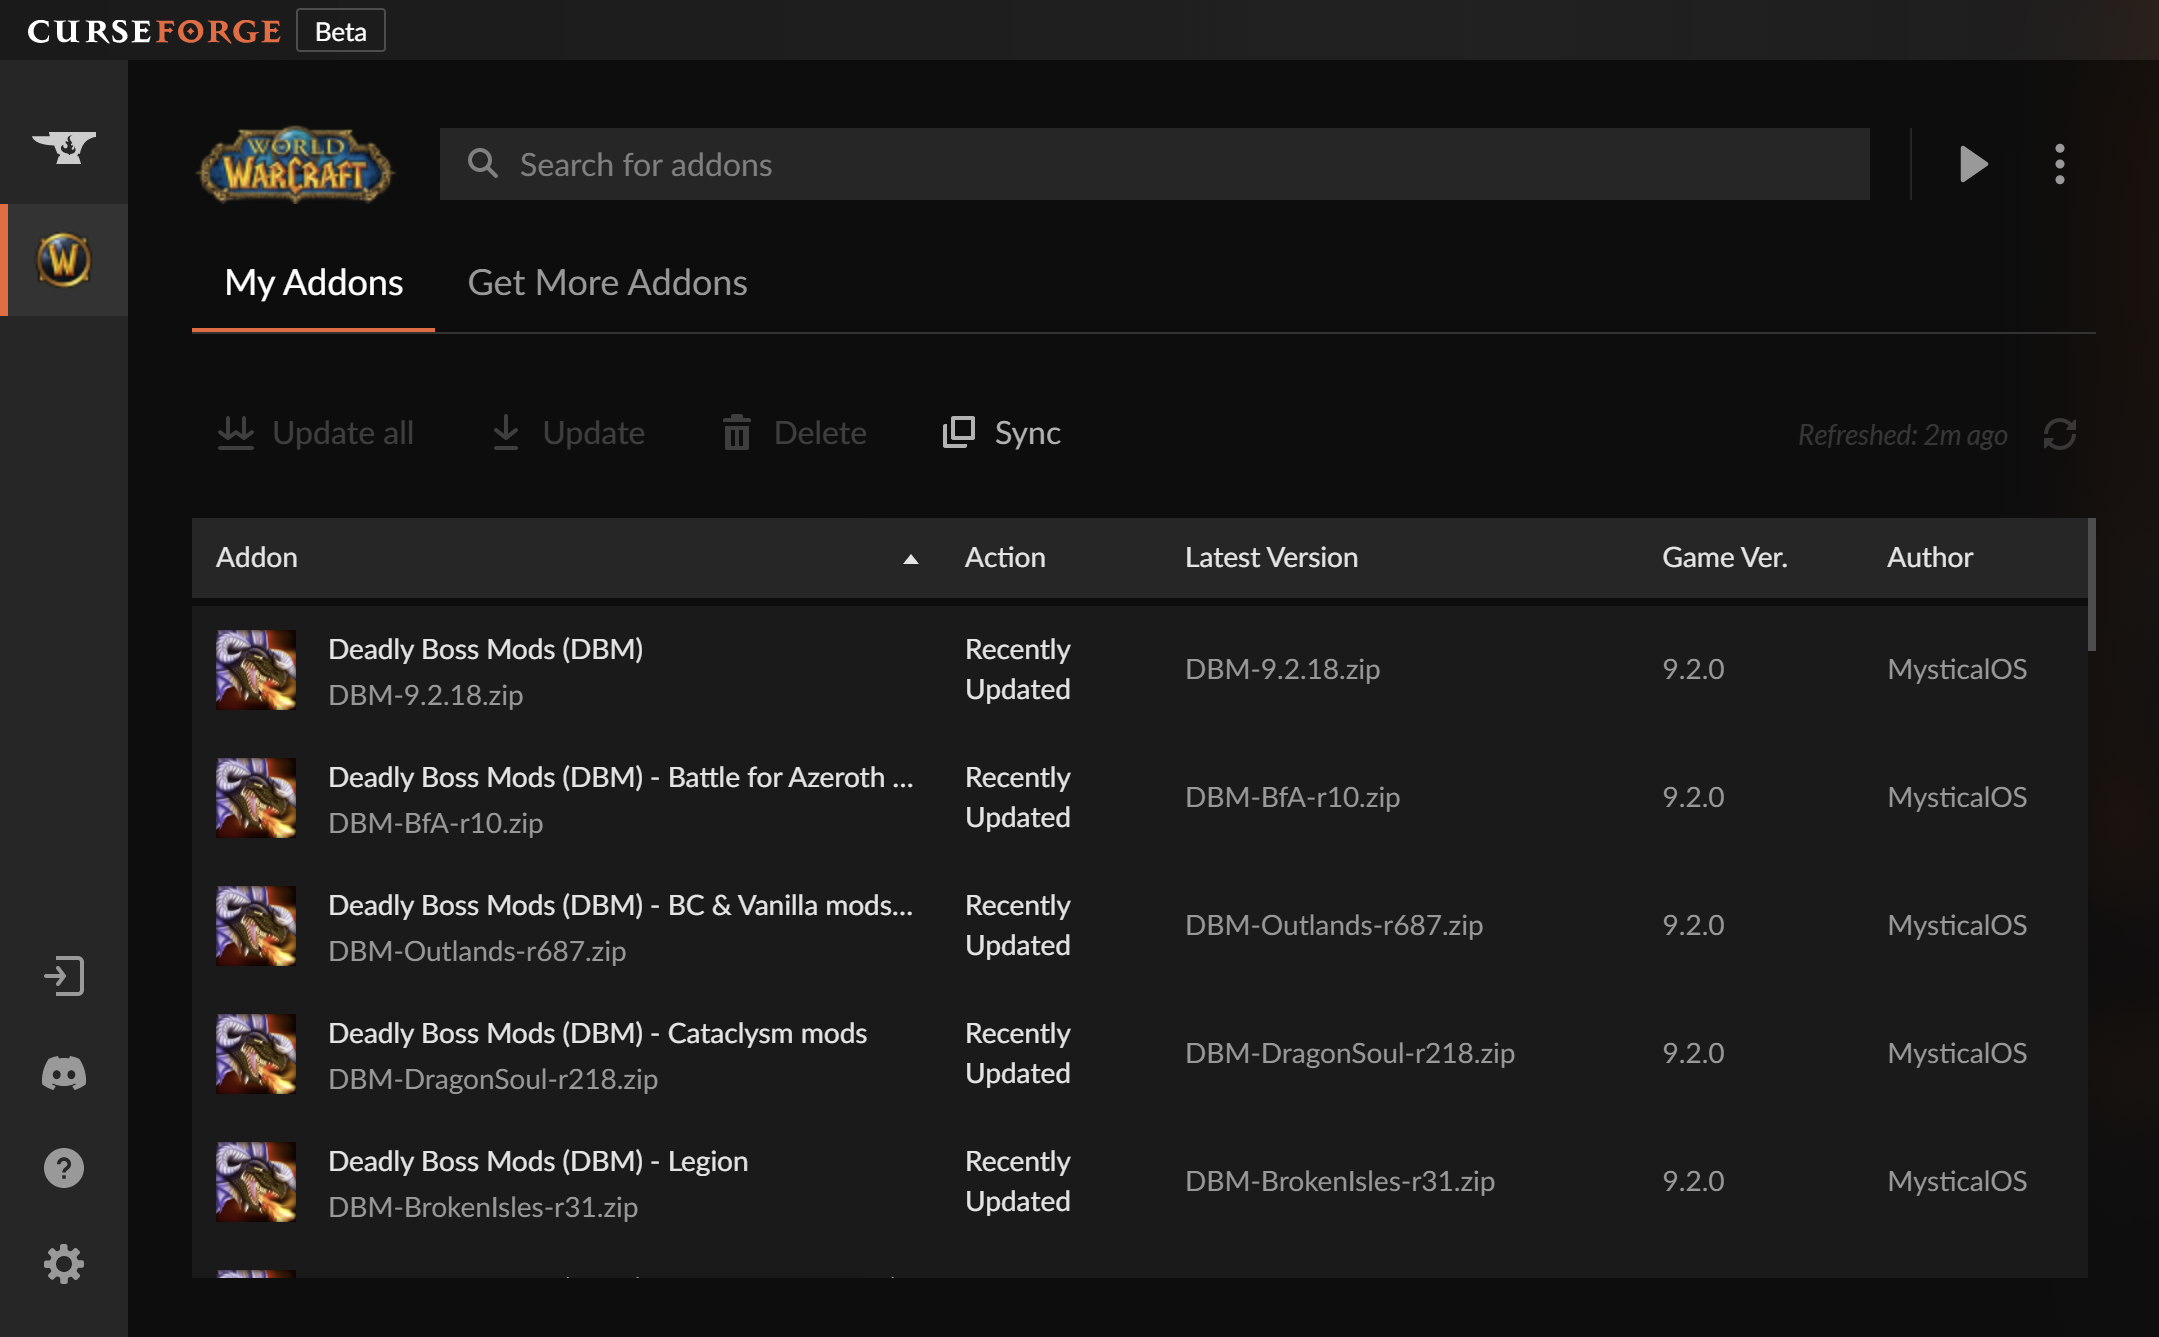
Task: Switch to Get More Addons tab
Action: click(607, 283)
